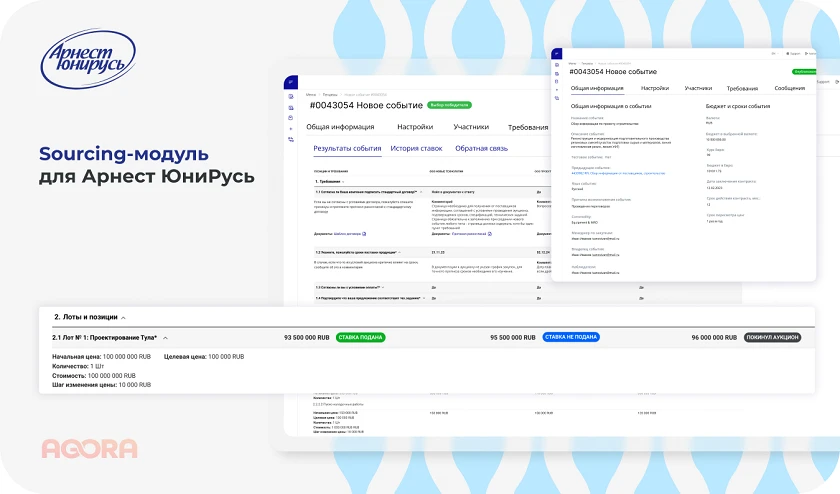
Task: Toggle chevron on requirement 1.4 row
Action: click(x=424, y=298)
